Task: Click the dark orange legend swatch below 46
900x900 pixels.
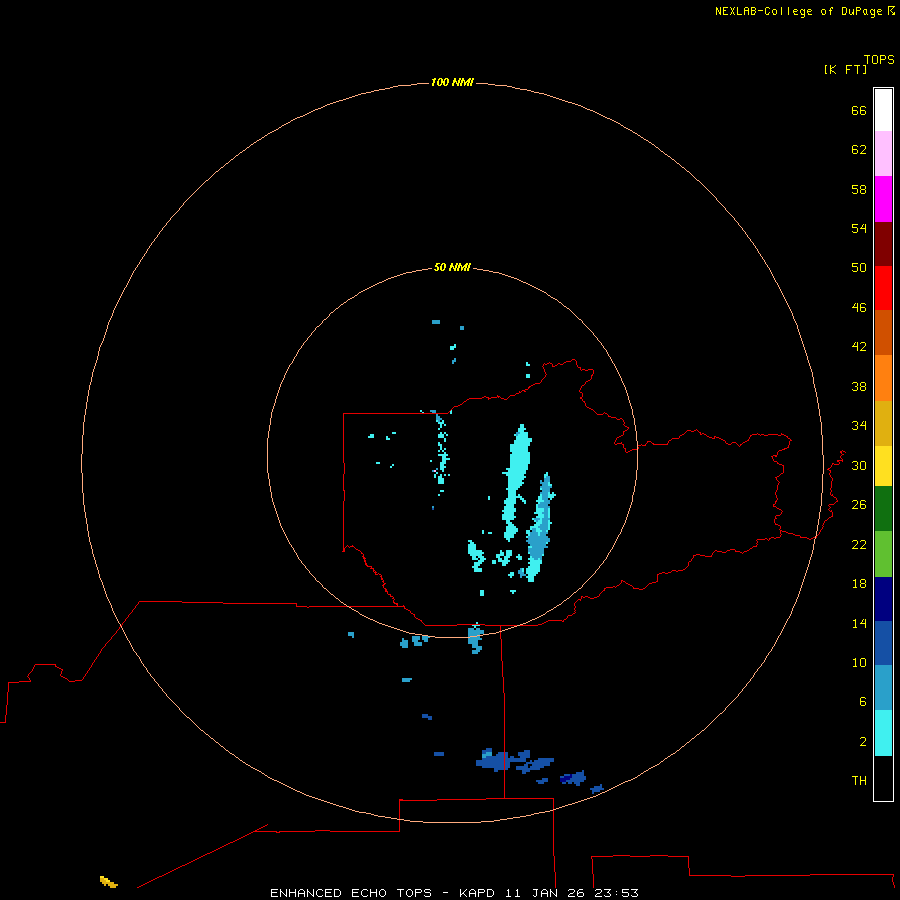Action: click(883, 332)
